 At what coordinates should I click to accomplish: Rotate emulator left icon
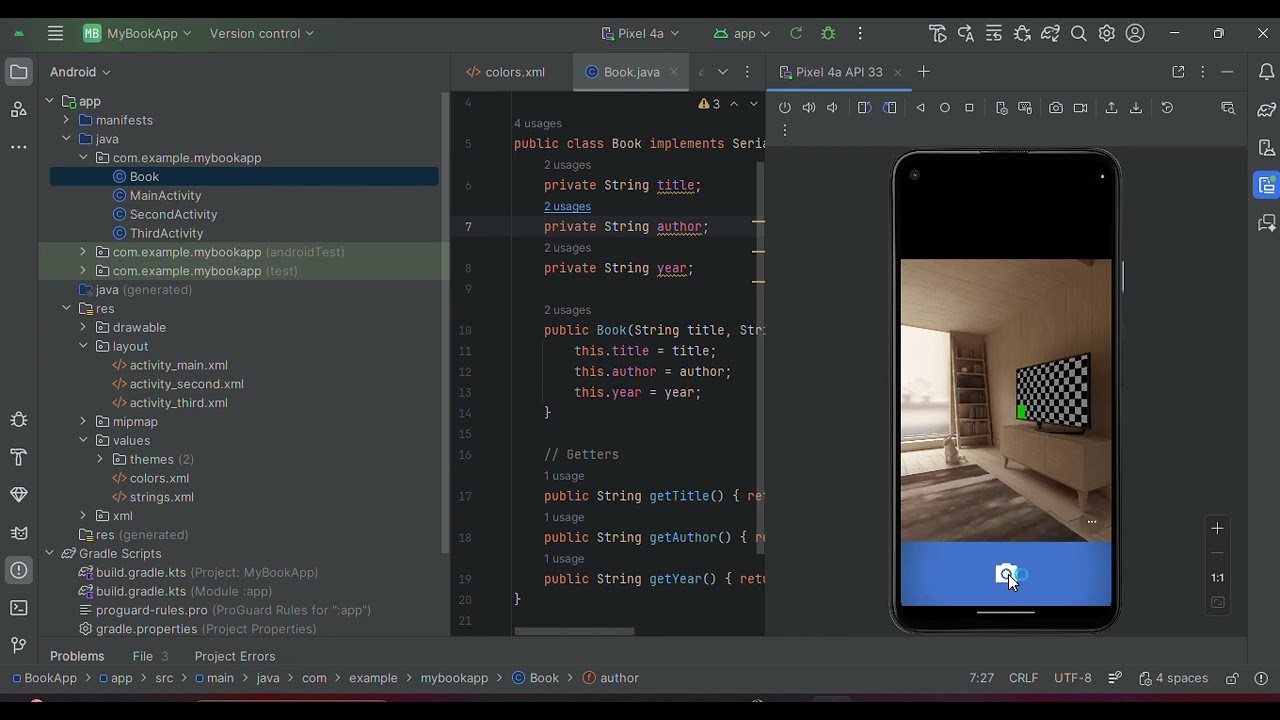tap(865, 108)
